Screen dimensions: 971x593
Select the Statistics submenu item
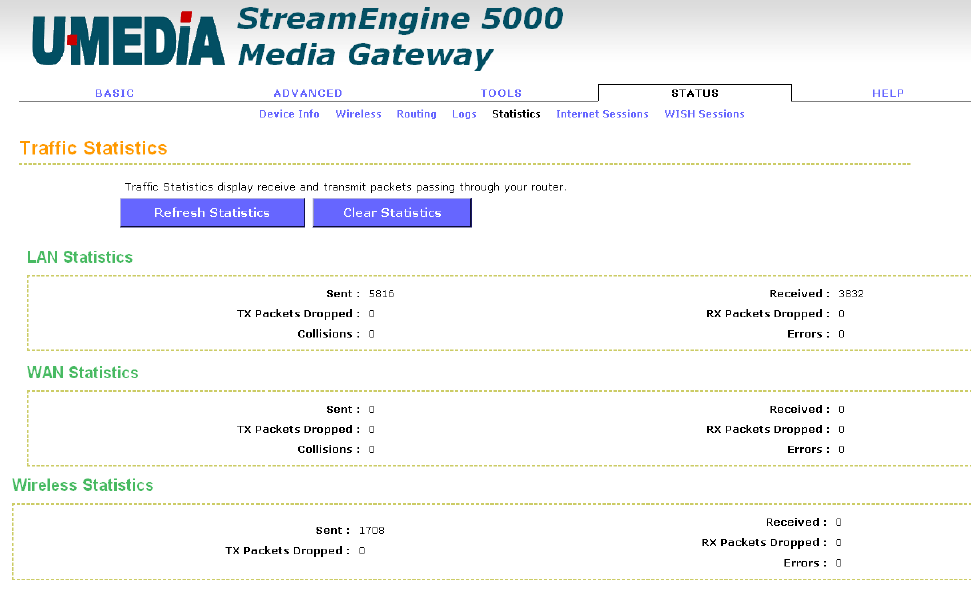coord(516,114)
